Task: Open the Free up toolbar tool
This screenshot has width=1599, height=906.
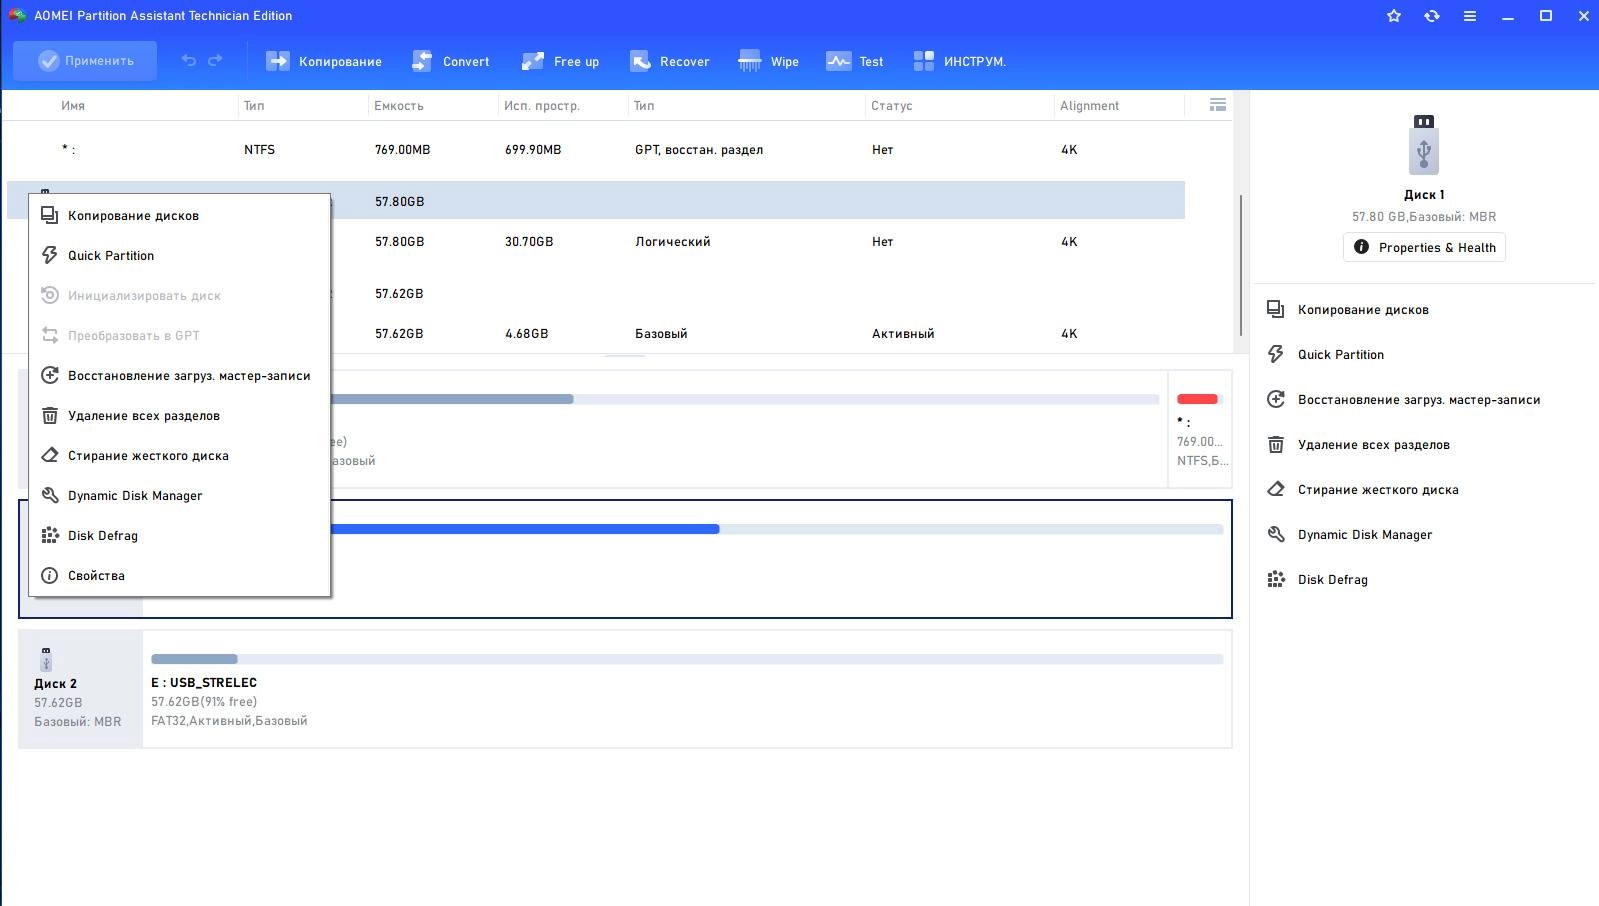Action: (x=560, y=61)
